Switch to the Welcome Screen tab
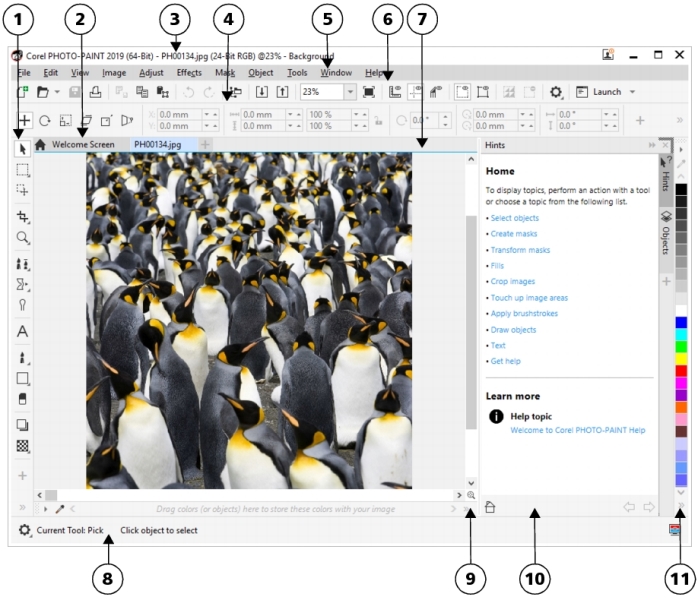This screenshot has height=600, width=698. click(82, 145)
